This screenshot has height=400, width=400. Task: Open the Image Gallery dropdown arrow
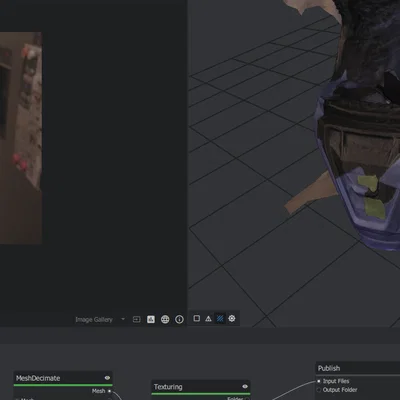click(x=123, y=319)
